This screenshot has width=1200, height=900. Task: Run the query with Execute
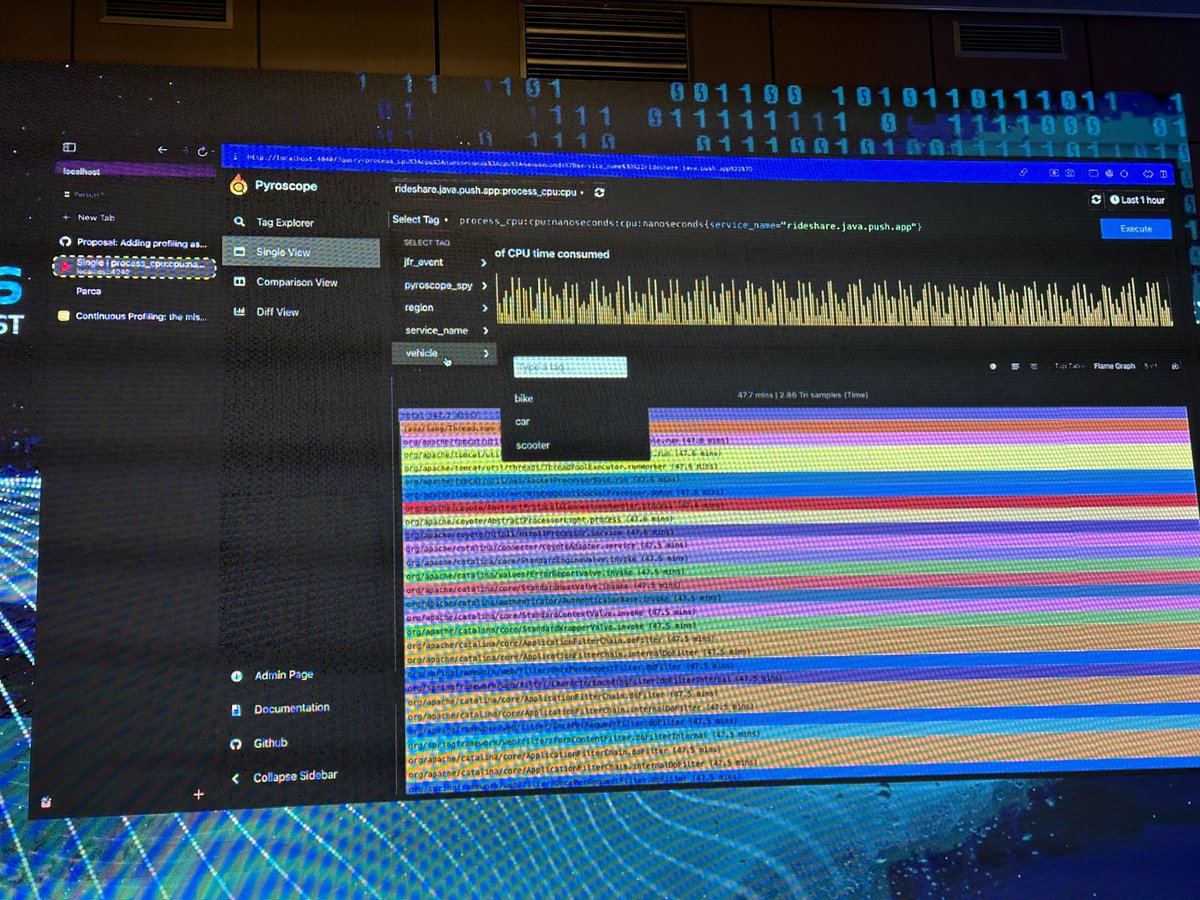(1136, 229)
